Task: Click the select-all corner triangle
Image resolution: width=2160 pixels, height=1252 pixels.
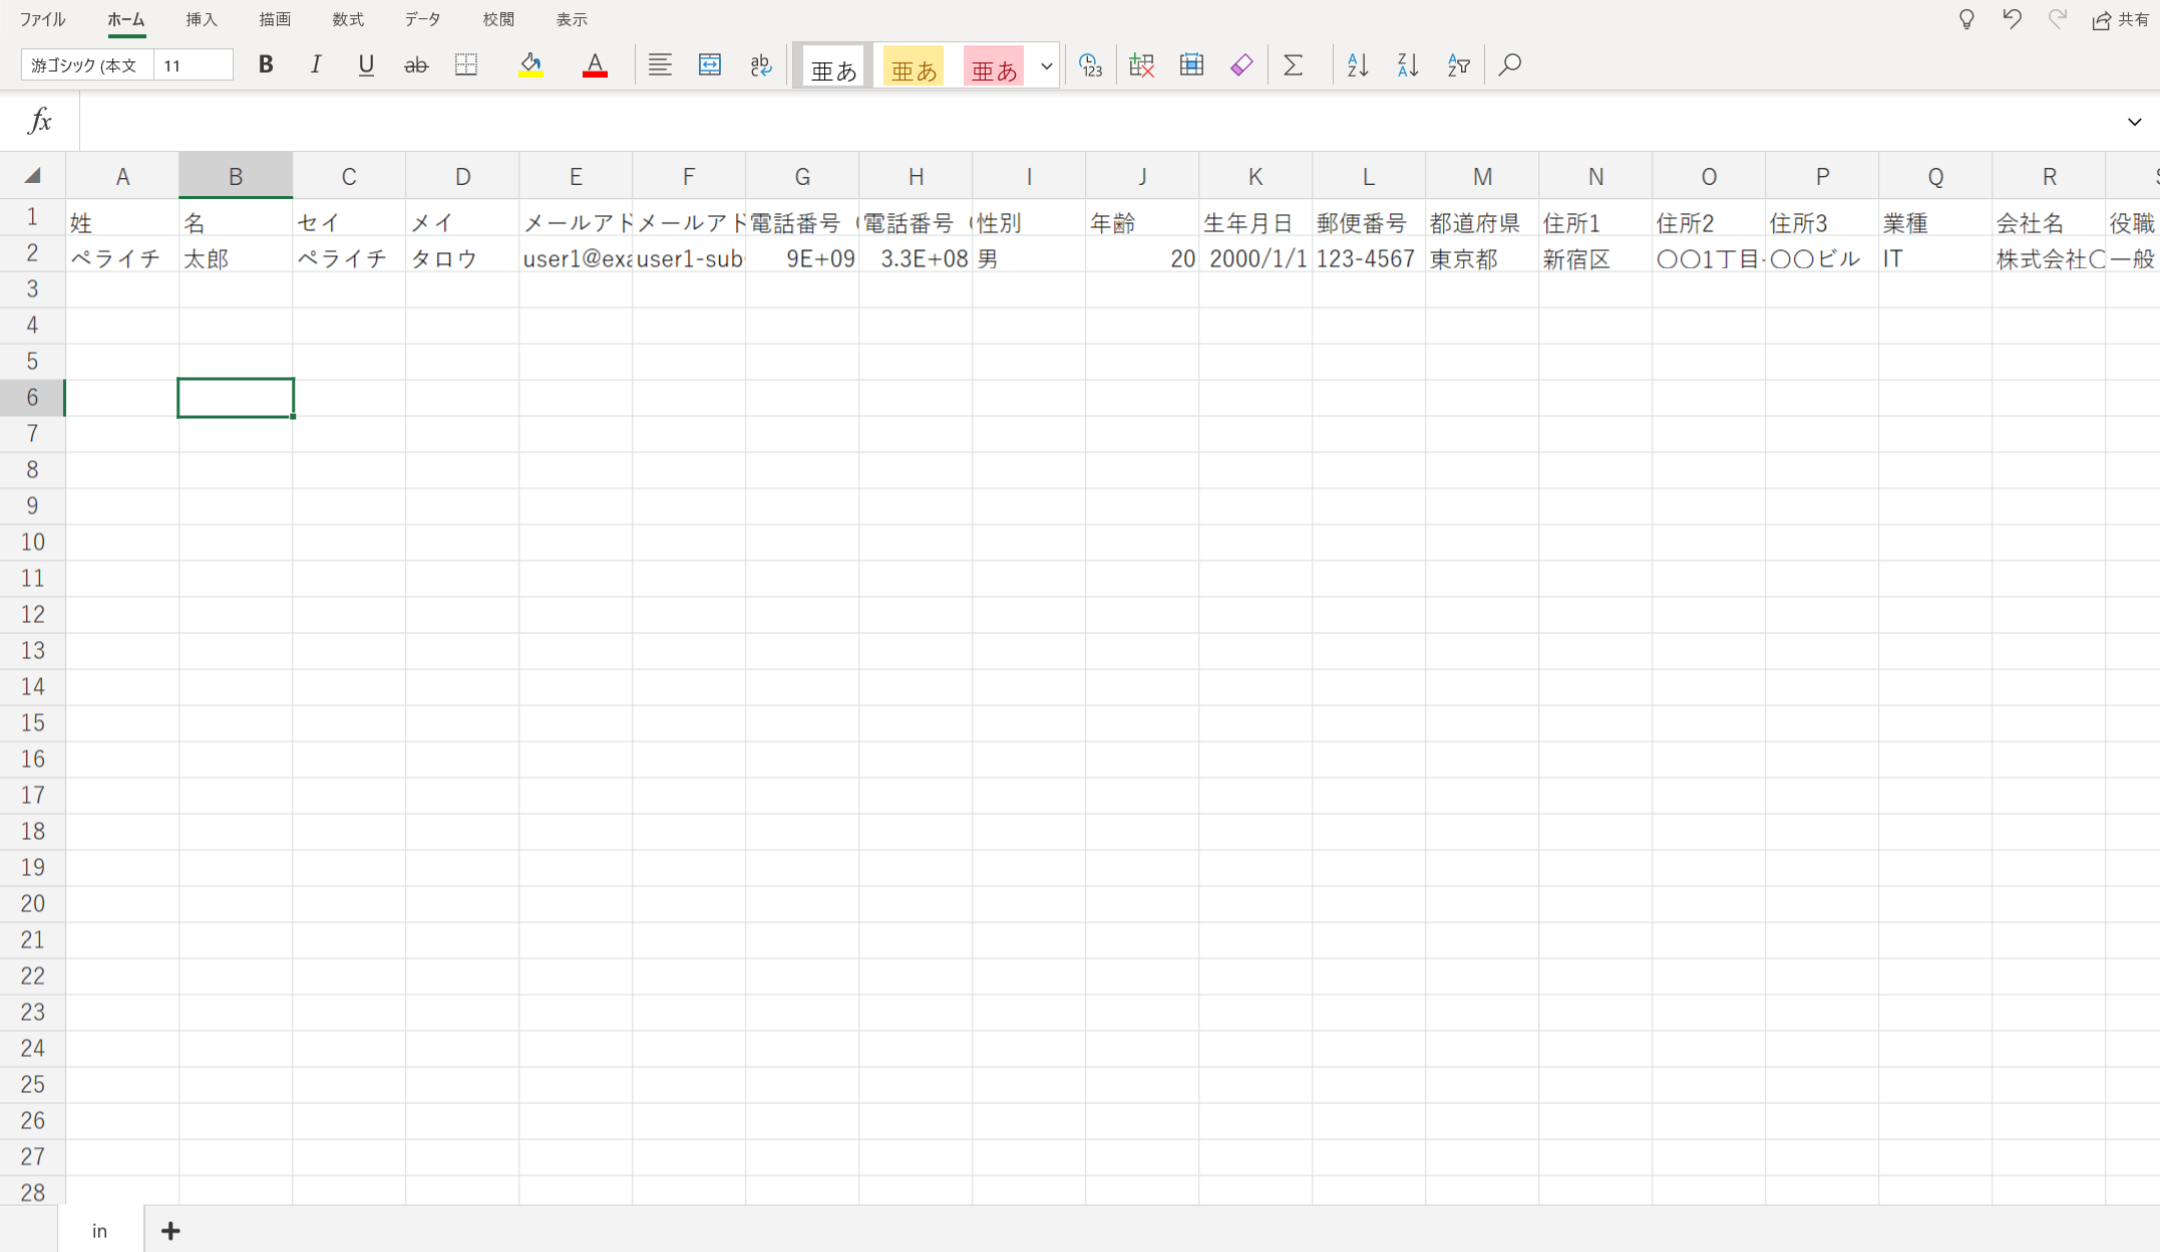Action: tap(32, 176)
